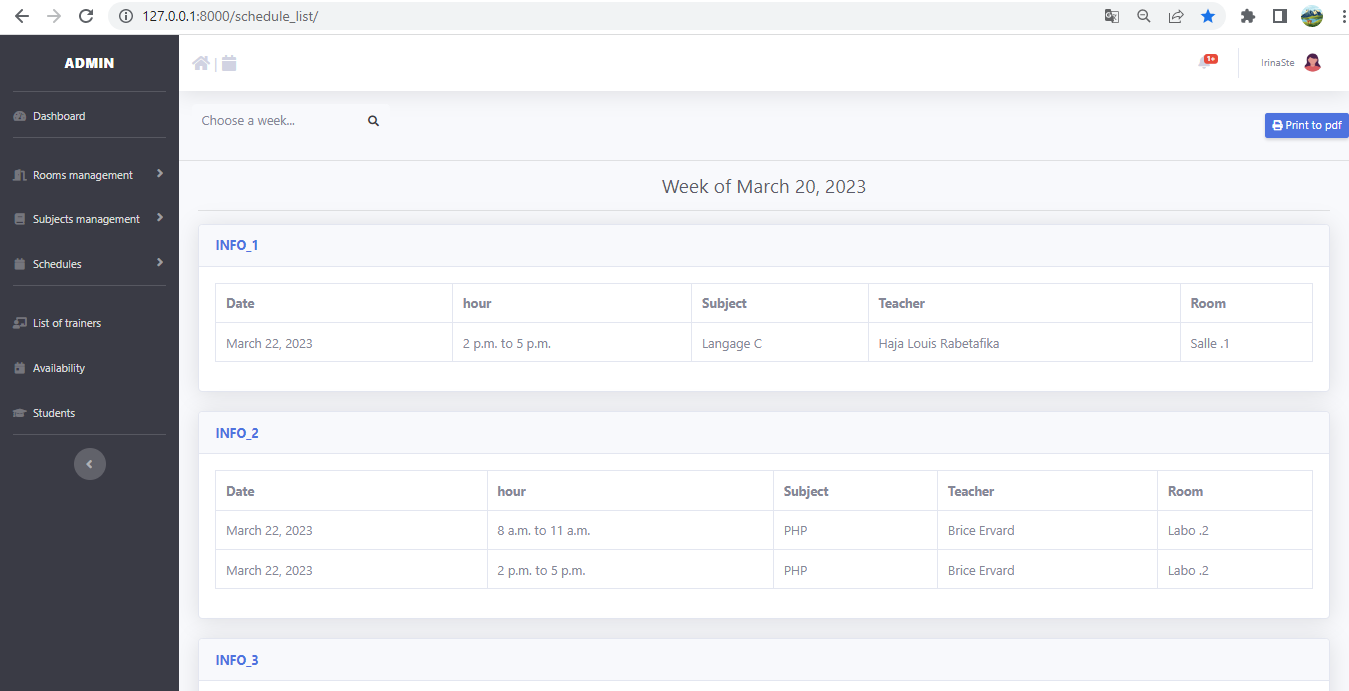The height and width of the screenshot is (691, 1349).
Task: Click the home icon in the top bar
Action: pos(201,63)
